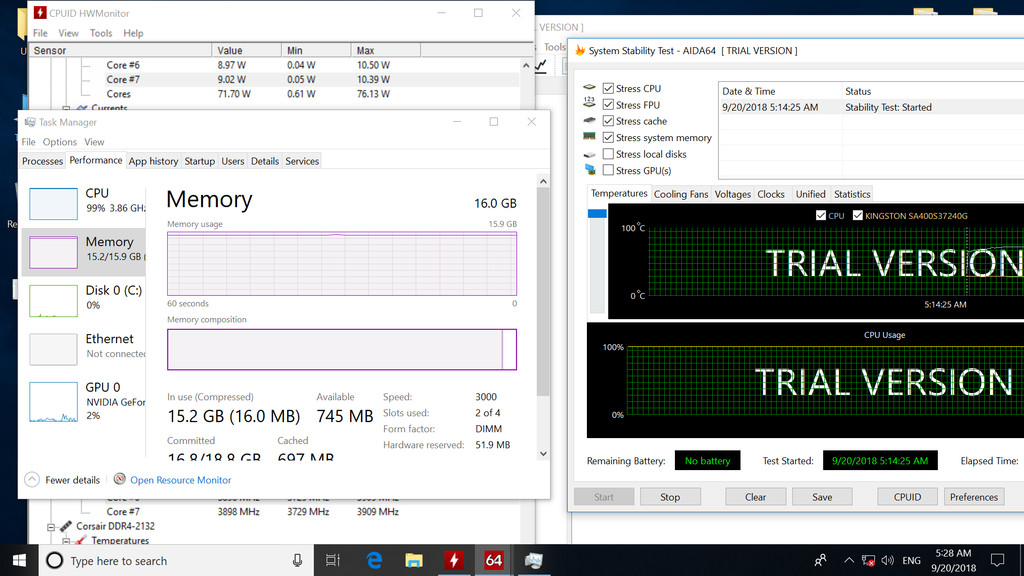1024x576 pixels.
Task: Toggle CPU temperature graph checkbox
Action: 821,216
